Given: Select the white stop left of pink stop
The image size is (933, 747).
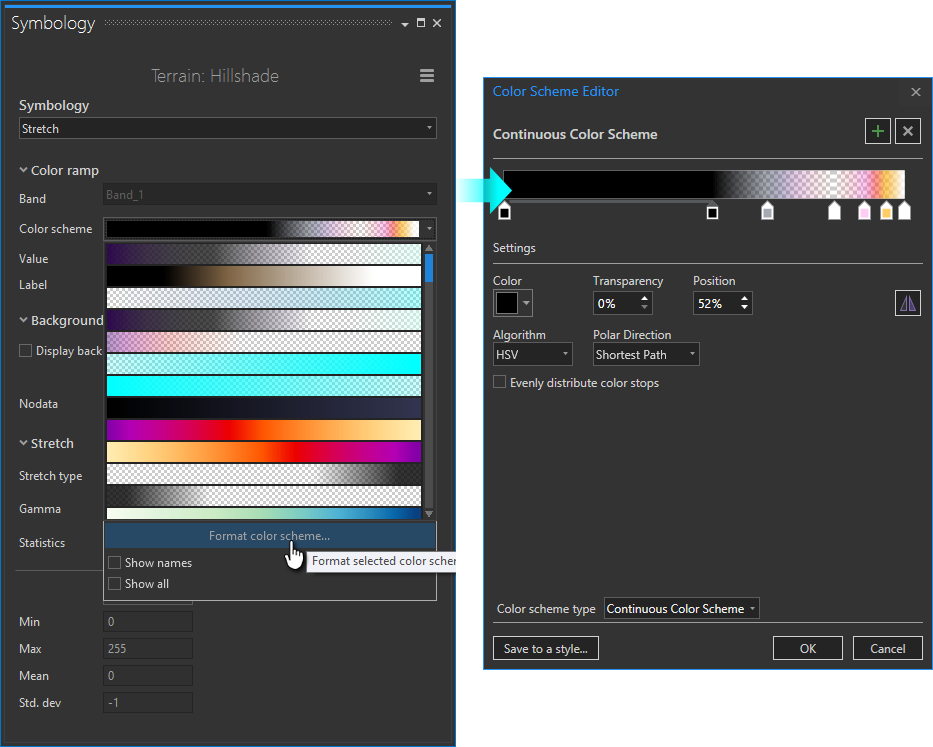Looking at the screenshot, I should point(834,211).
